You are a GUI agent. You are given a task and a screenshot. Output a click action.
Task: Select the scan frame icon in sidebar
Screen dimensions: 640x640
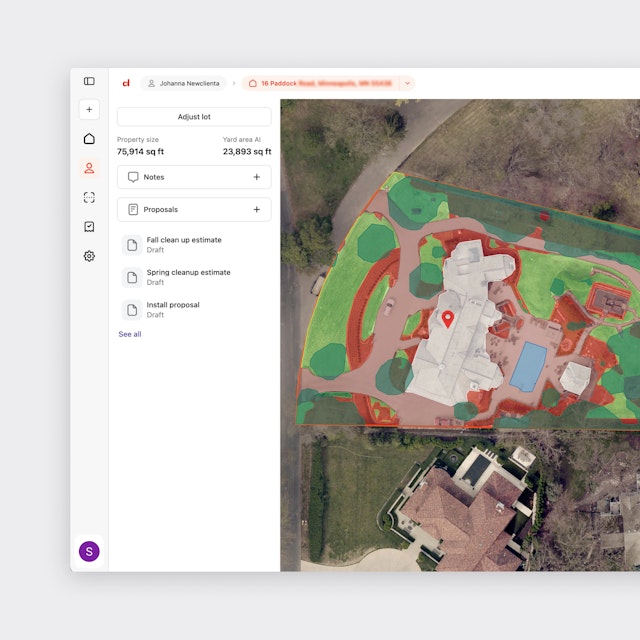point(89,198)
